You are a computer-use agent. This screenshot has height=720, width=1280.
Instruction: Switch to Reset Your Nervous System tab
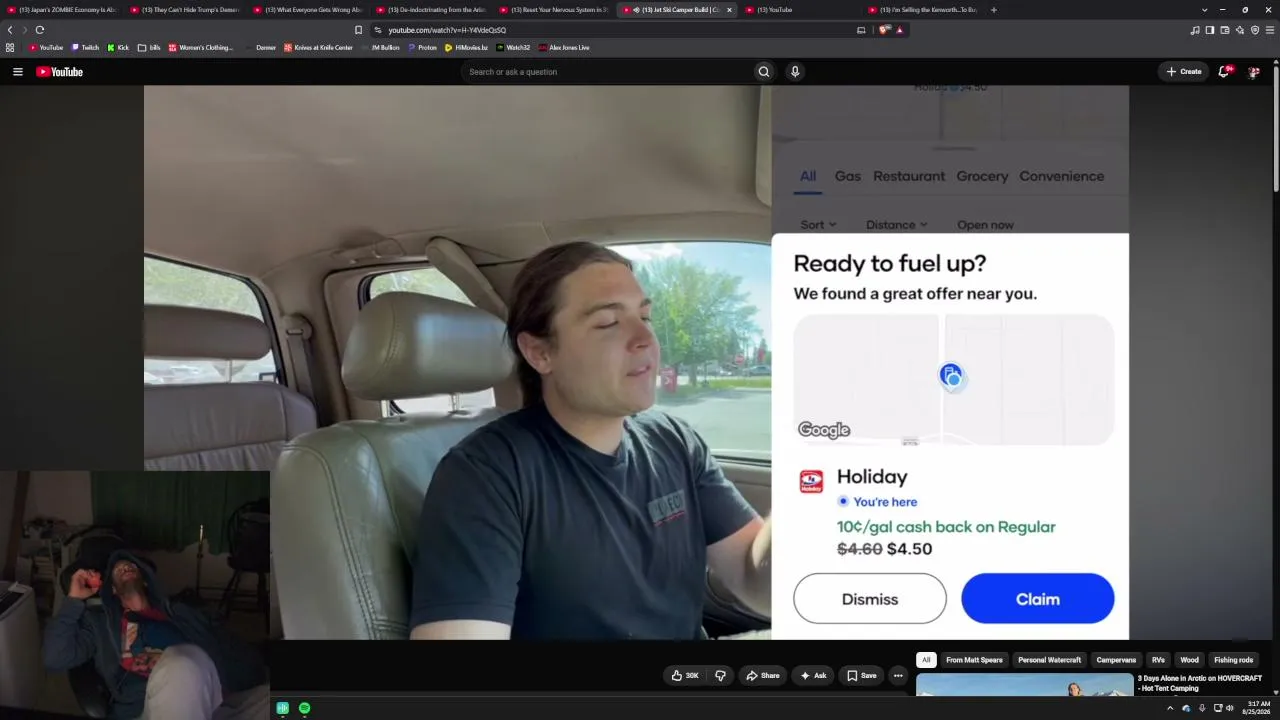click(554, 10)
